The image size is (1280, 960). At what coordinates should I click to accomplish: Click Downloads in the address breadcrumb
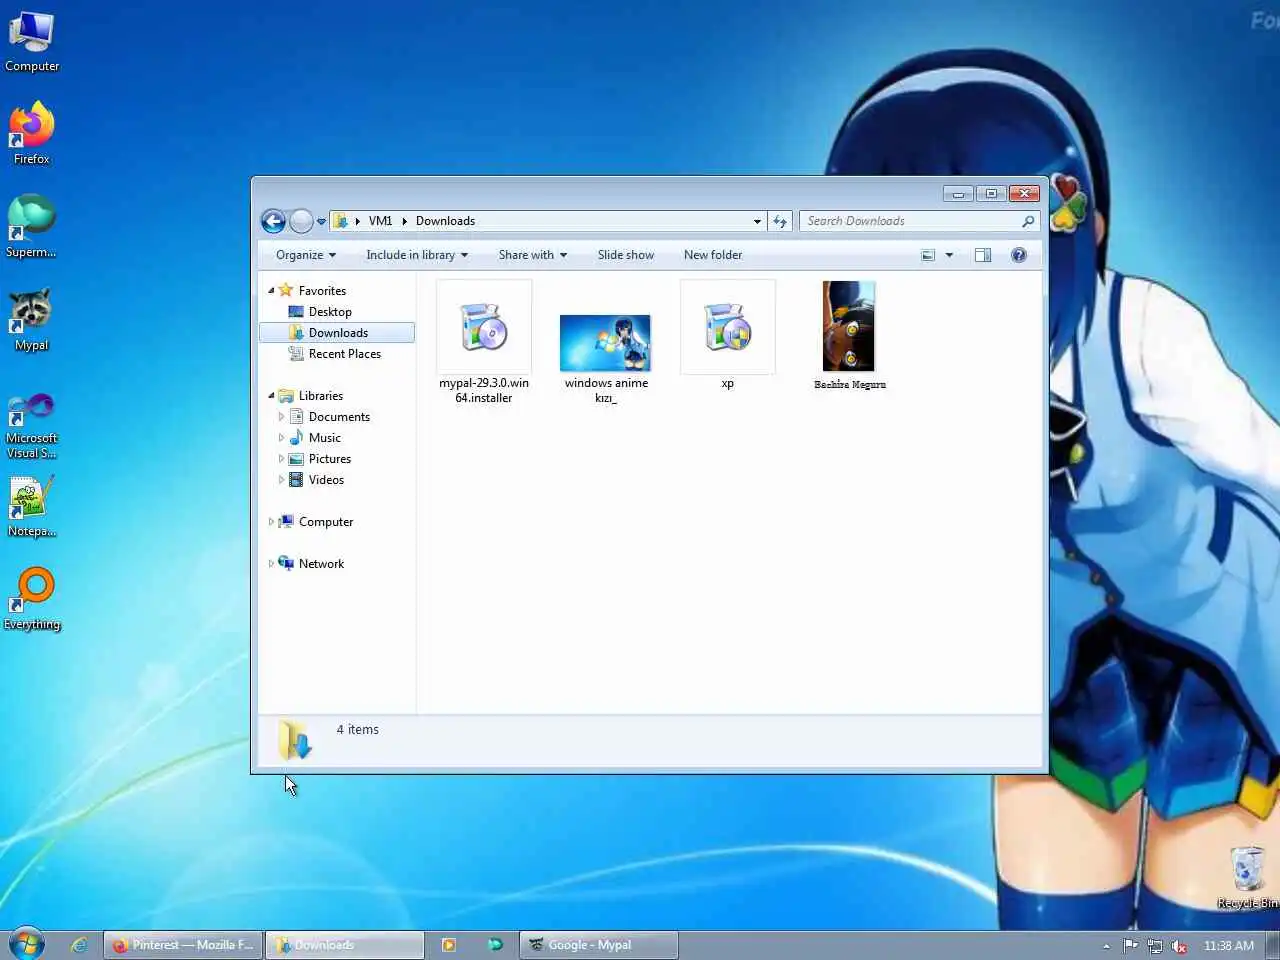(x=445, y=221)
